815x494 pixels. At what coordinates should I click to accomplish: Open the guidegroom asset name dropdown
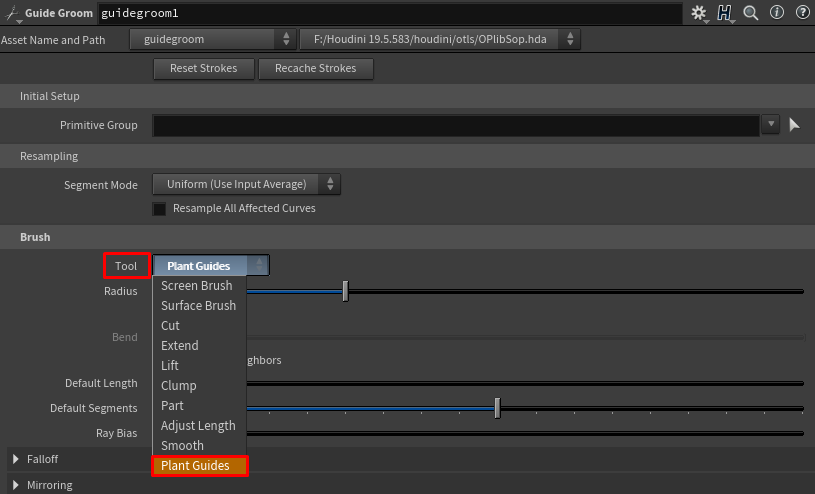(213, 39)
